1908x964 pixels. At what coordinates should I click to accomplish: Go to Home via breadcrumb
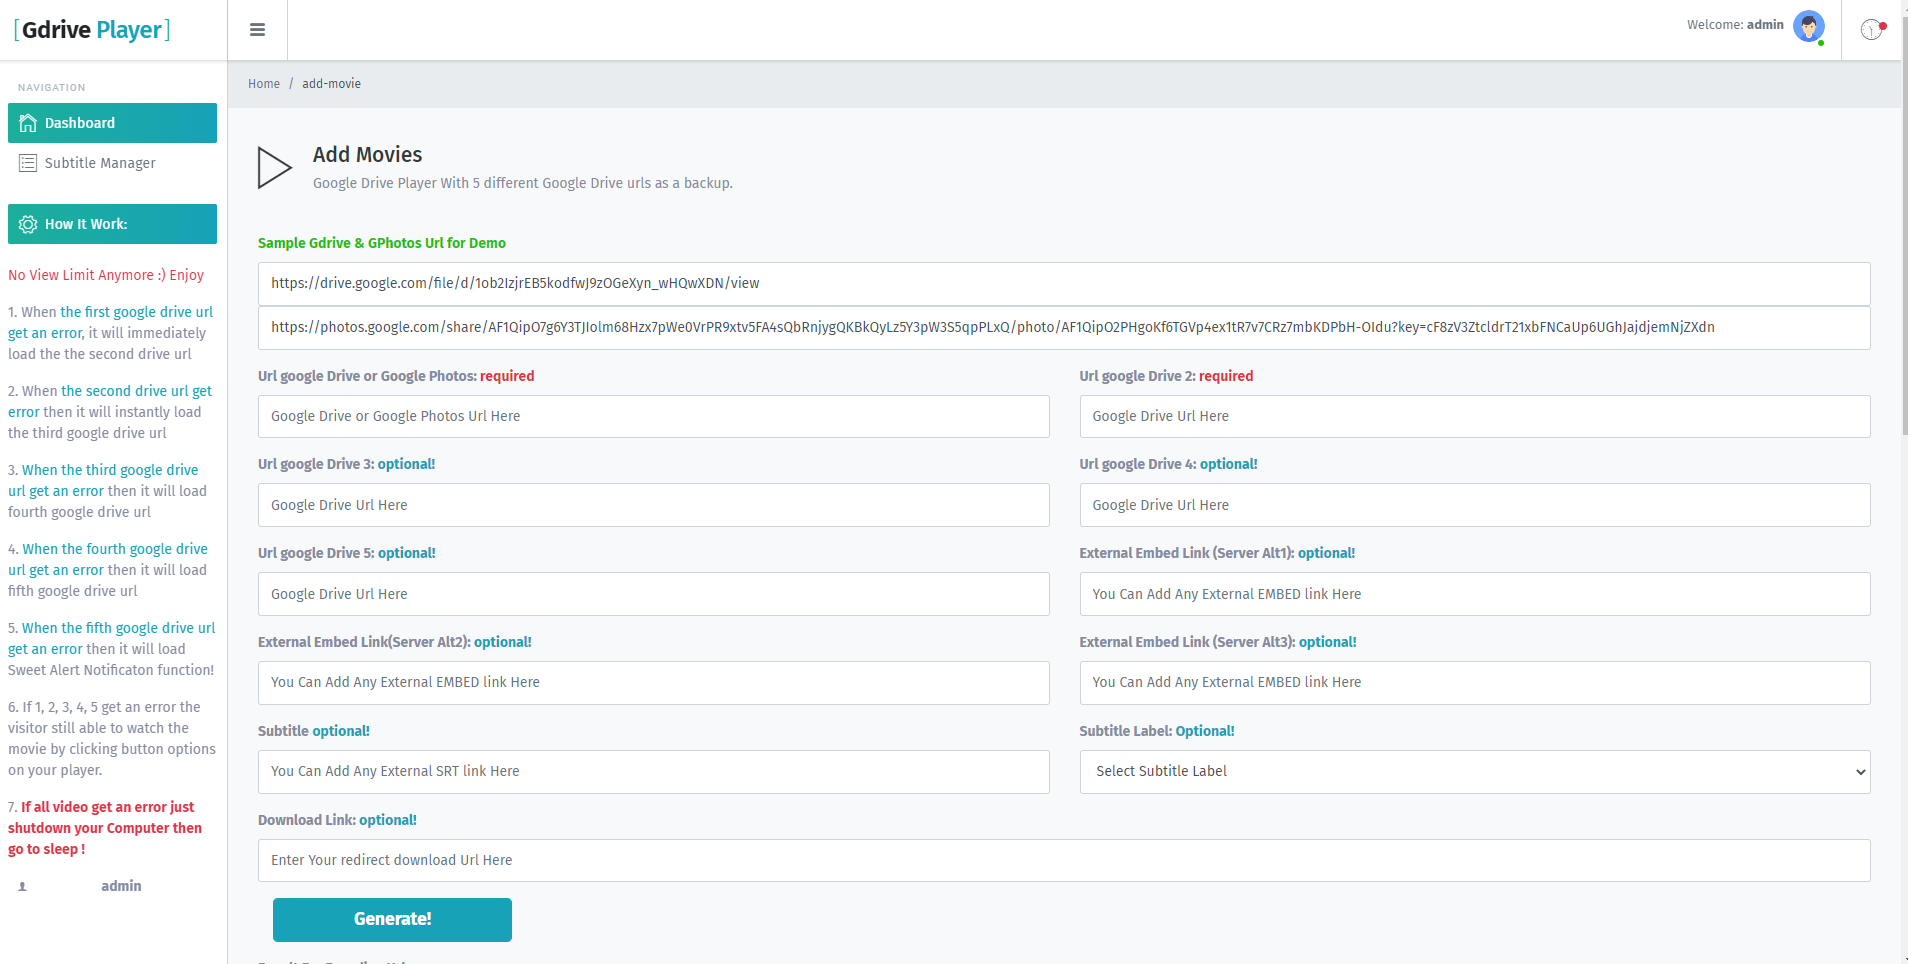coord(264,84)
